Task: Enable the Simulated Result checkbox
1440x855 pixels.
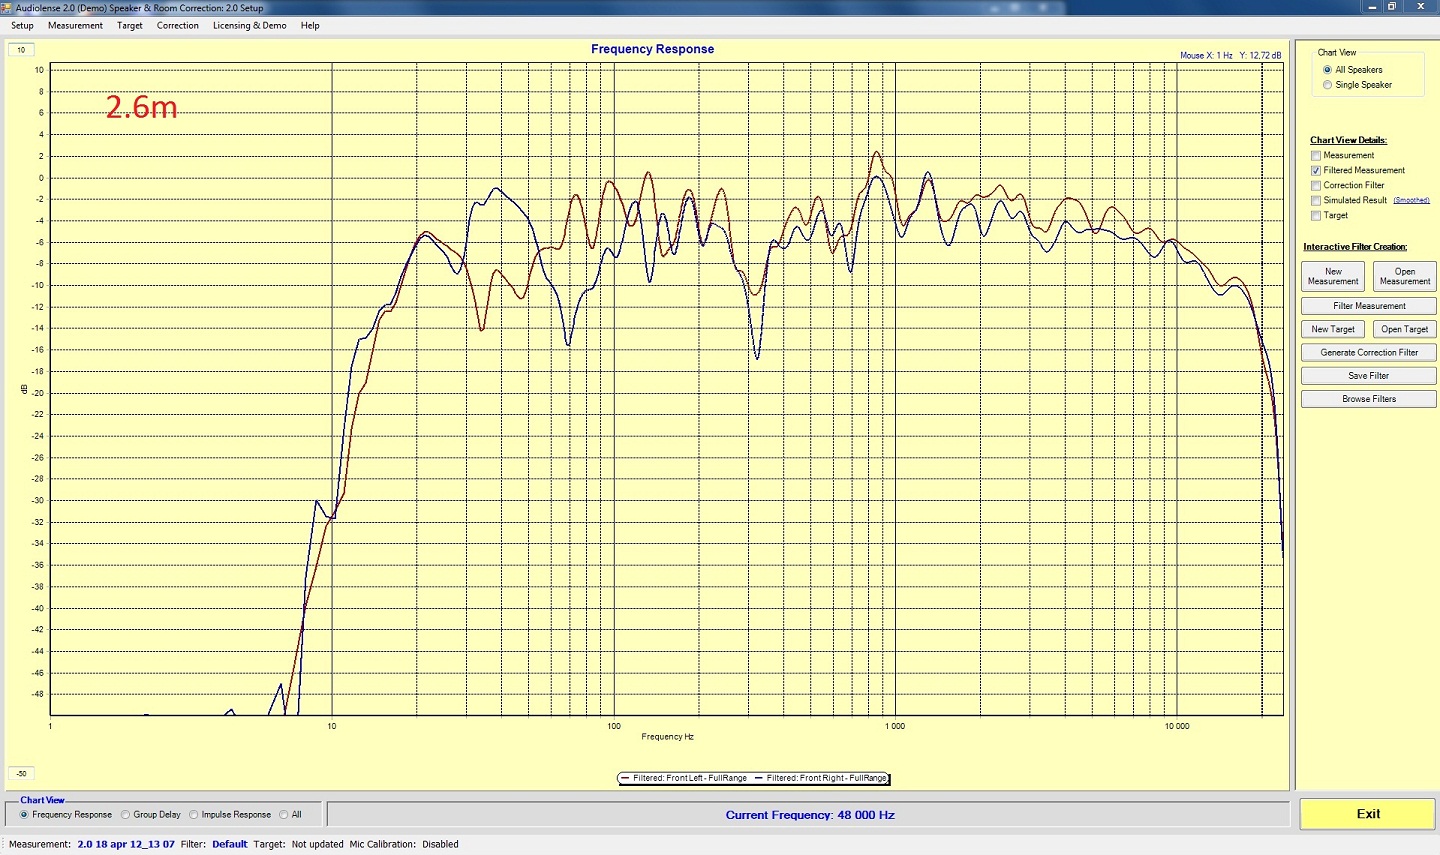Action: pos(1316,201)
